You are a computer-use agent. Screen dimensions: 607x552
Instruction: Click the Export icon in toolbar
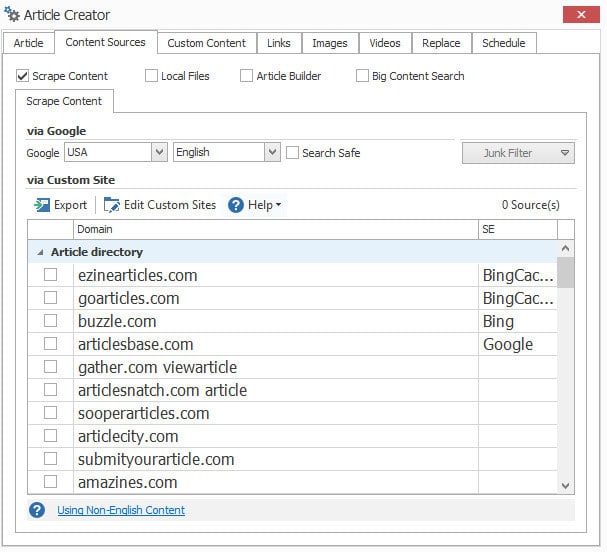42,205
